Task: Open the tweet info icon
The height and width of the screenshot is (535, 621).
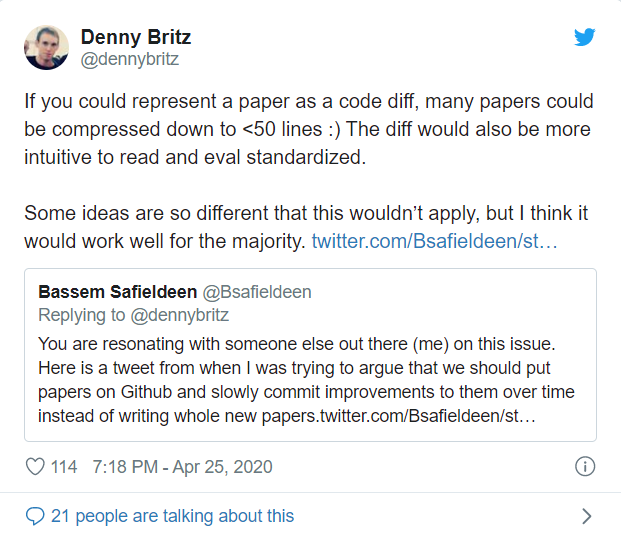Action: 586,467
